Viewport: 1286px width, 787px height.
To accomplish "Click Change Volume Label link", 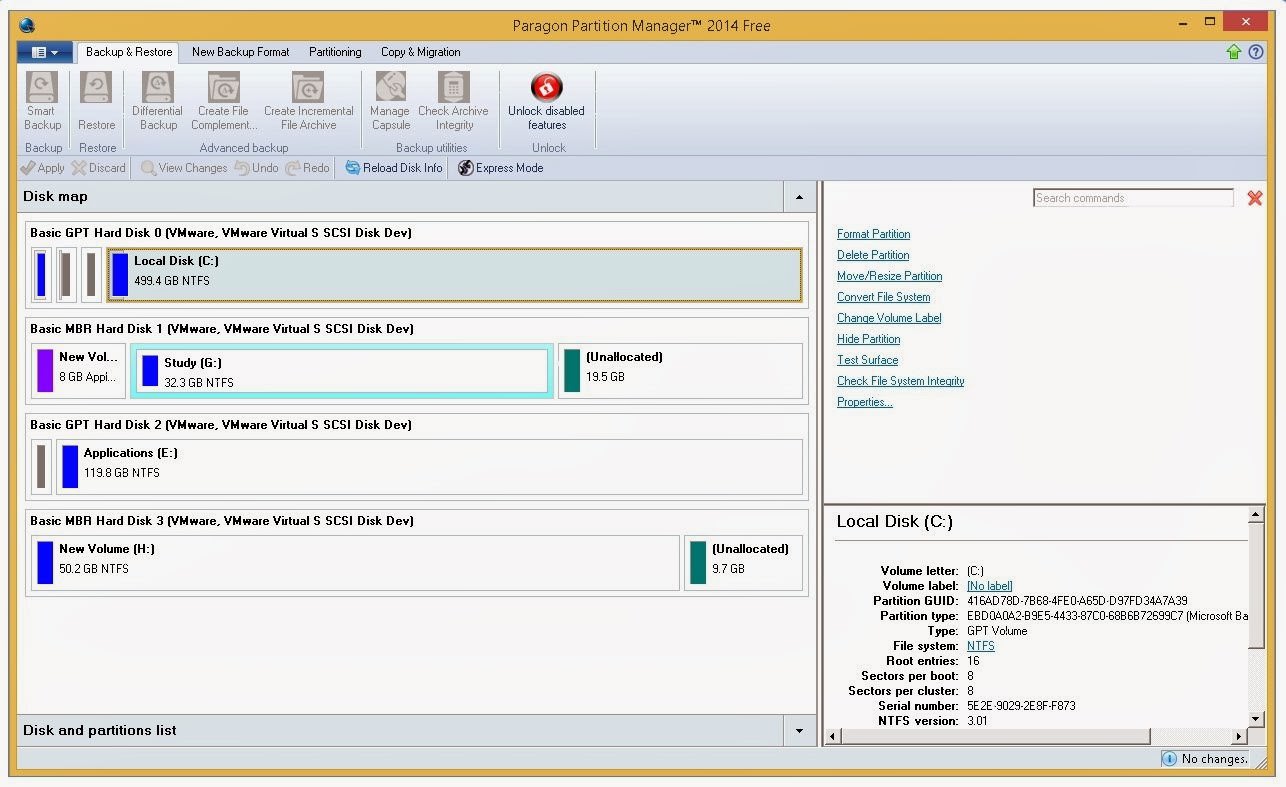I will pos(889,318).
